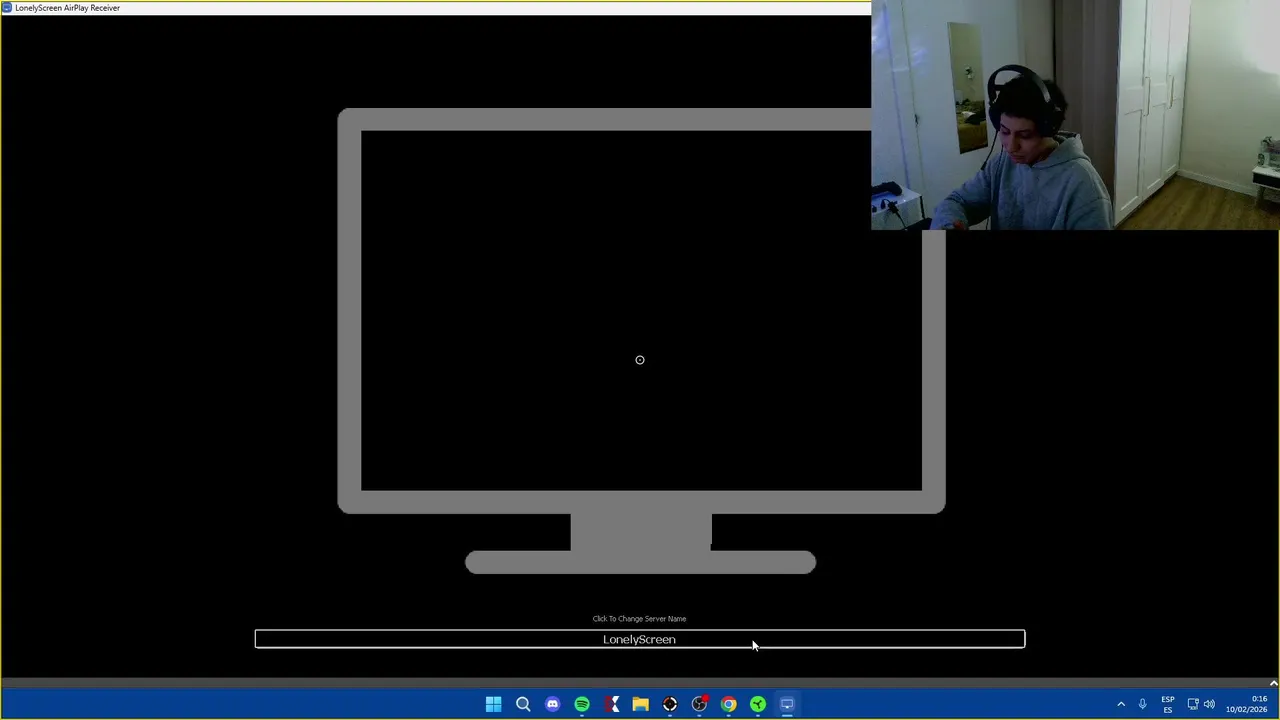Click the green round taskbar app icon
1280x720 pixels.
click(x=758, y=704)
